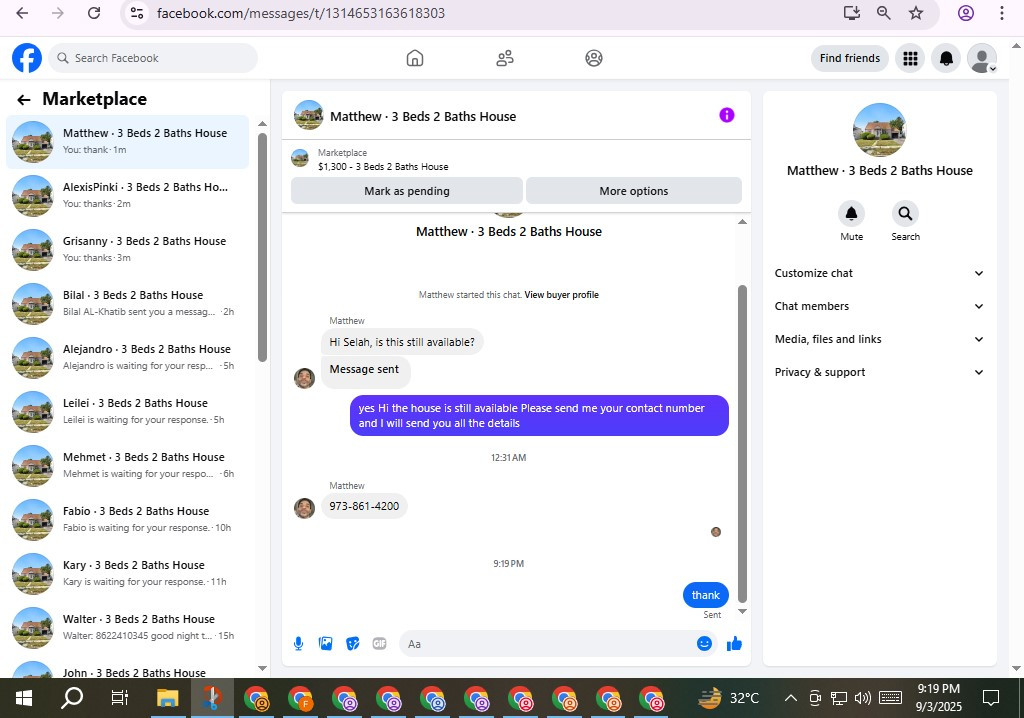Open View buyer profile link
The width and height of the screenshot is (1024, 718).
click(x=562, y=295)
